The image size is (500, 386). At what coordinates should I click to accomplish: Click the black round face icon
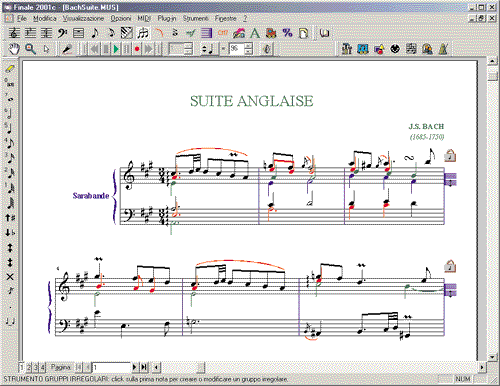[395, 49]
